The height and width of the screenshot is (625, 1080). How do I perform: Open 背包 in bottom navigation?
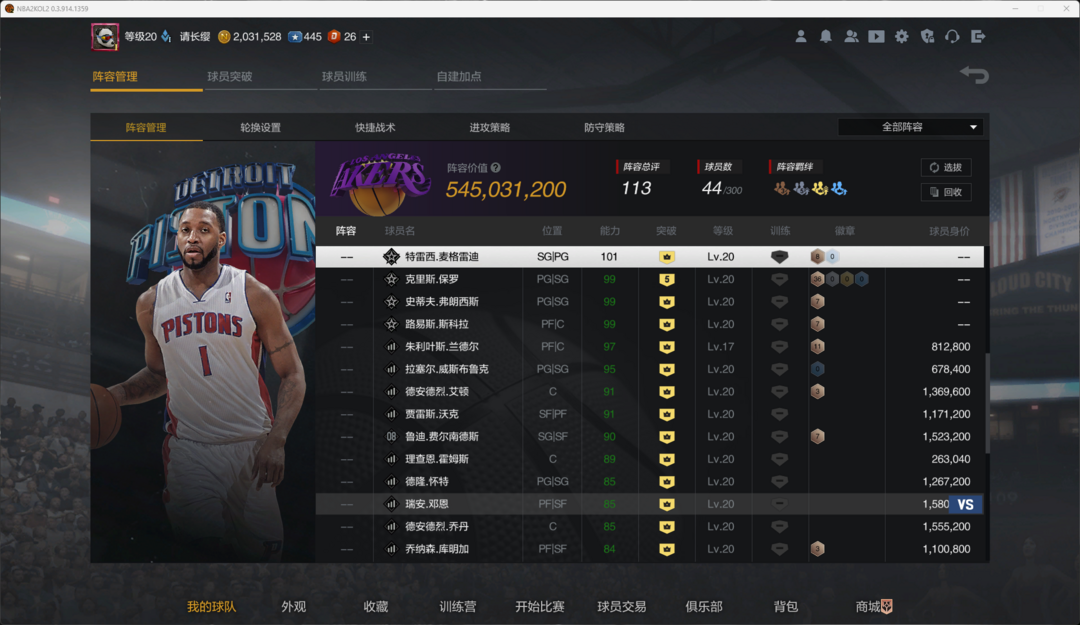click(786, 606)
